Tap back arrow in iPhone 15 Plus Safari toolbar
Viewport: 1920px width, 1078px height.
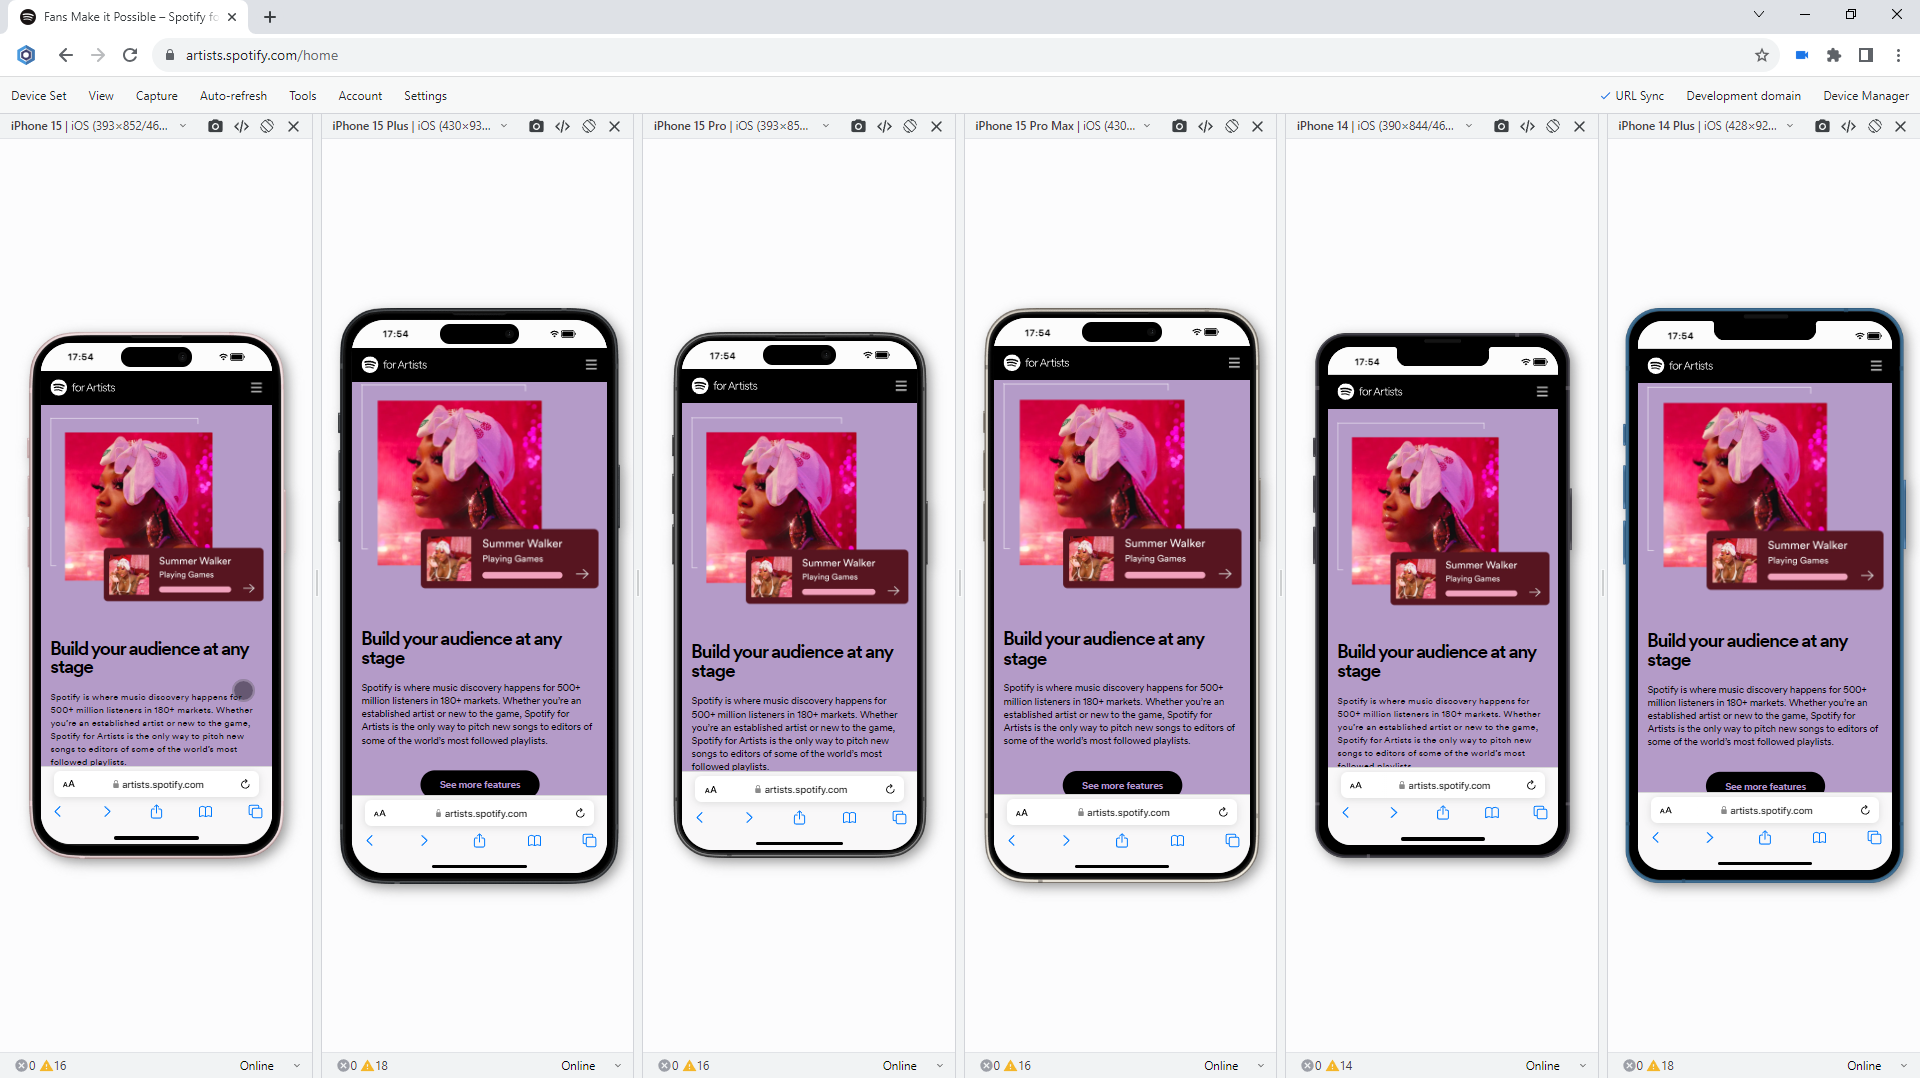coord(370,841)
